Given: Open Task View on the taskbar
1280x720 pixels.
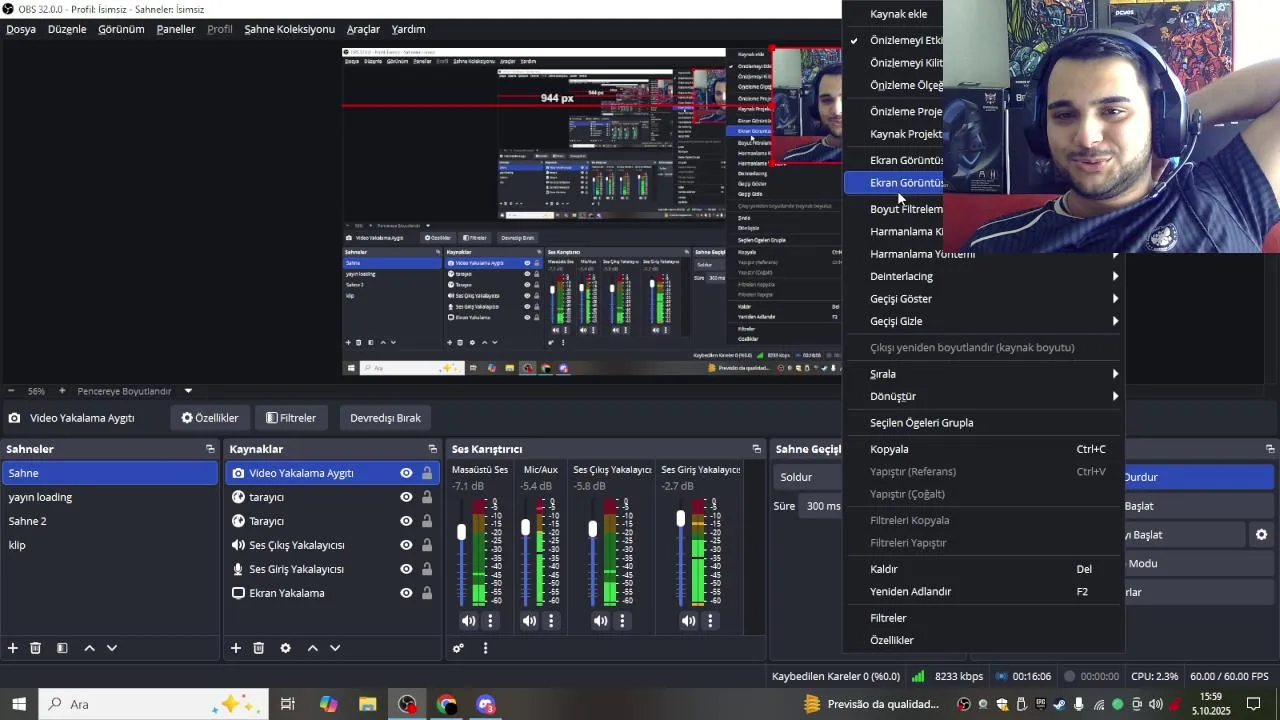Looking at the screenshot, I should tap(288, 704).
